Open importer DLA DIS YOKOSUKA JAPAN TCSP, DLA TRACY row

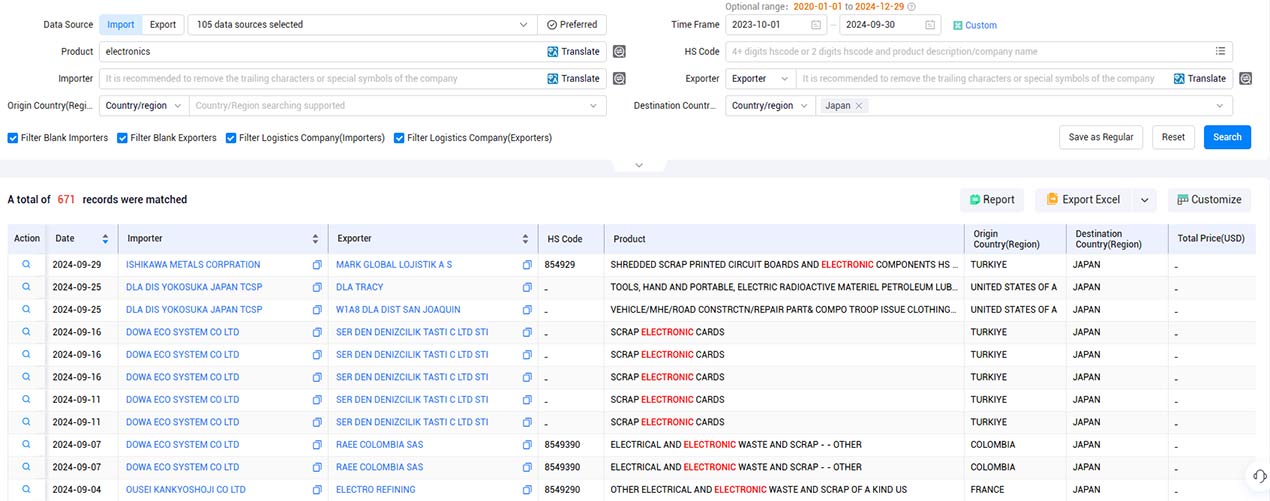pyautogui.click(x=194, y=287)
